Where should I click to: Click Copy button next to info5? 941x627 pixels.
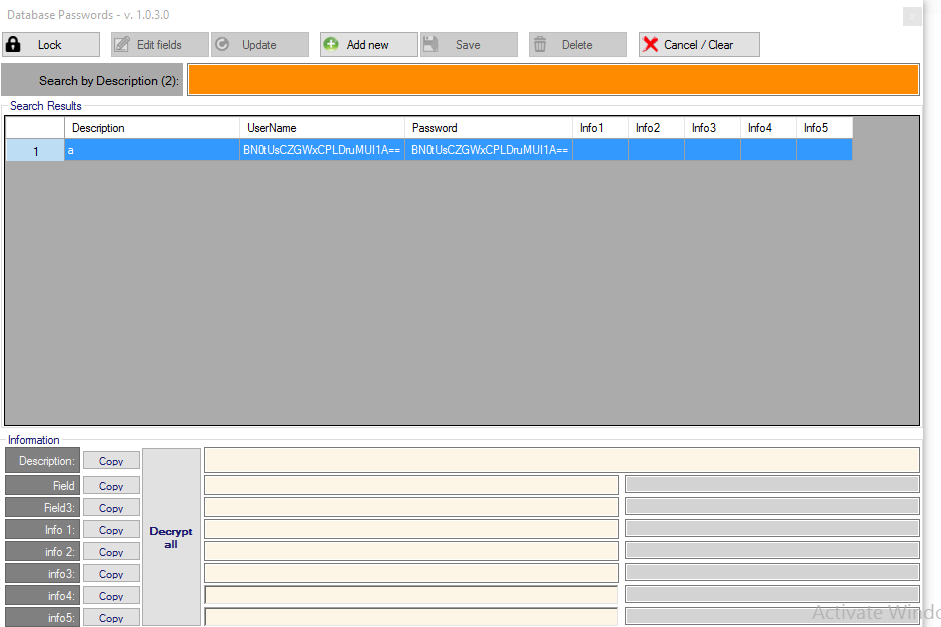[111, 618]
